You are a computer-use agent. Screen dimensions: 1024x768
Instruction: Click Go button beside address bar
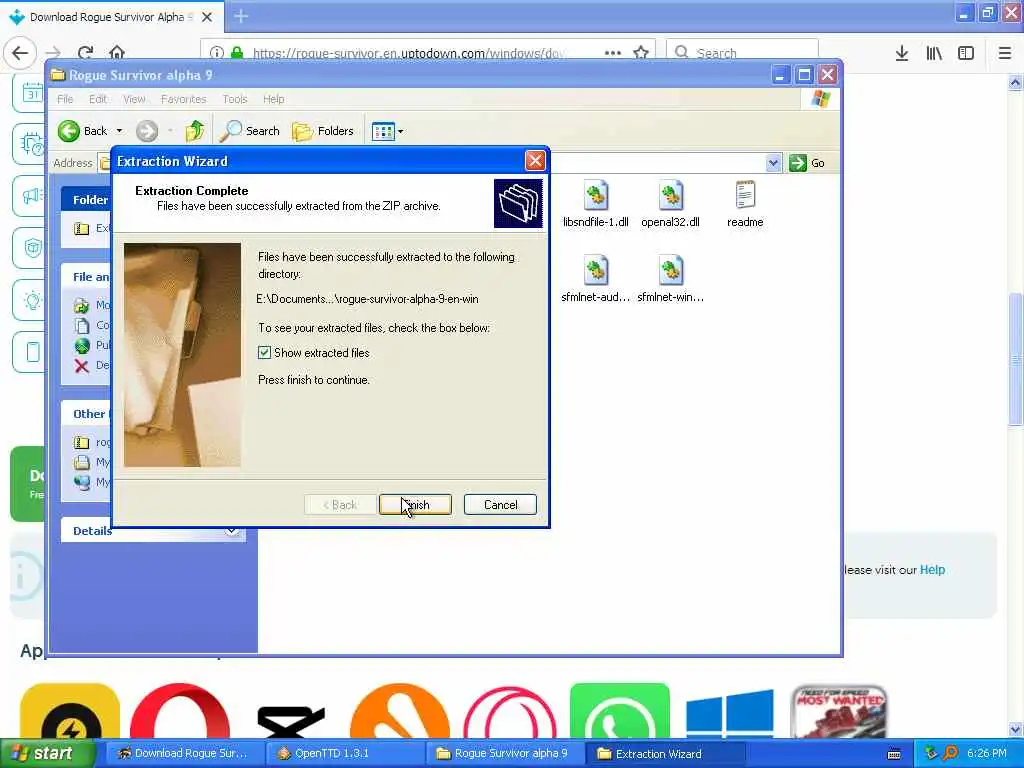[807, 163]
